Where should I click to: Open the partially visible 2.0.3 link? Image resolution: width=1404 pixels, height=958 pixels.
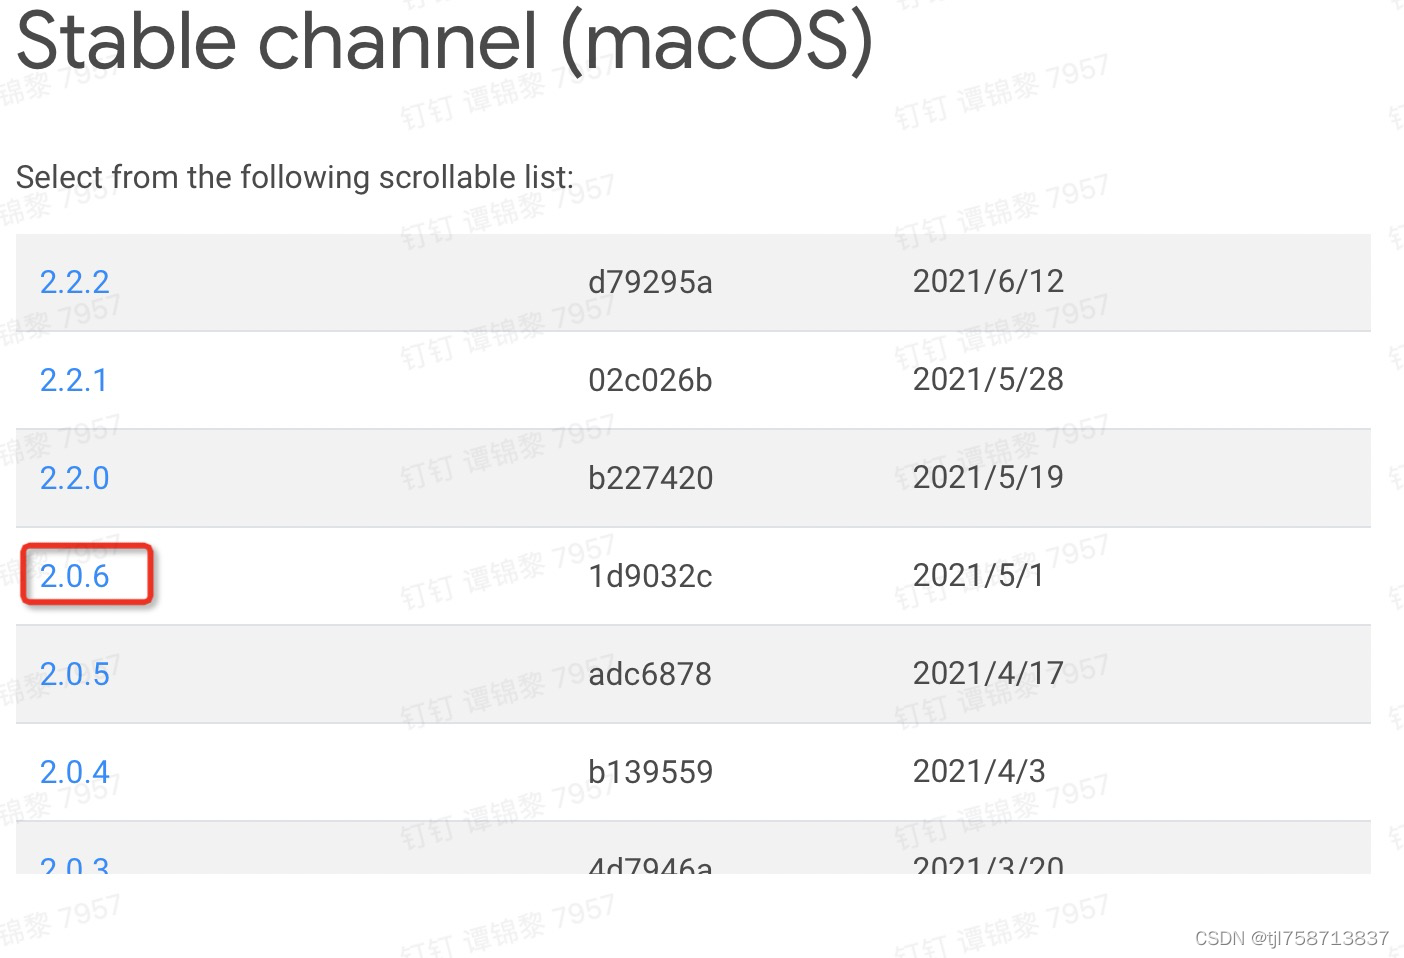74,864
